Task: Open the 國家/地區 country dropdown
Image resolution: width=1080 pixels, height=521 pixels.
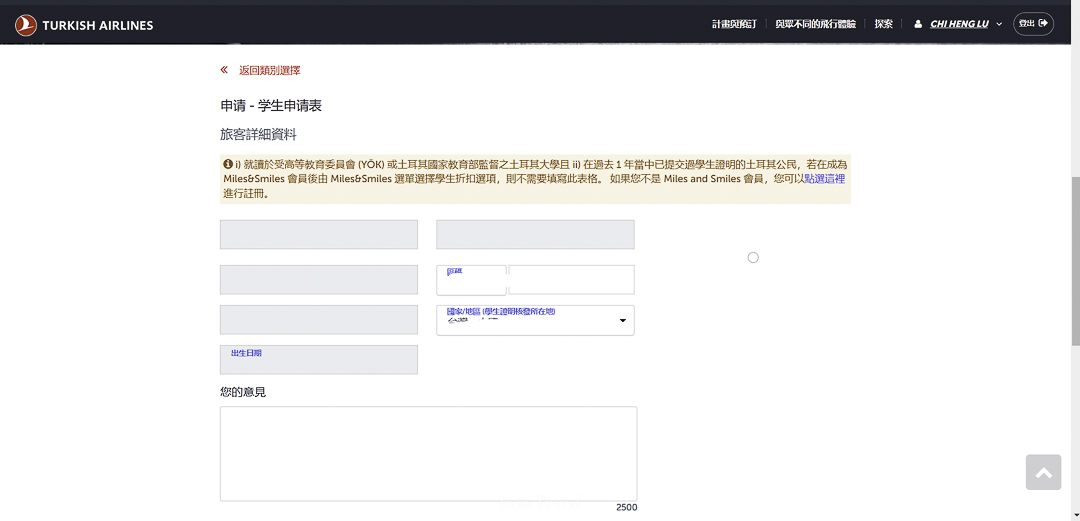Action: pyautogui.click(x=535, y=320)
